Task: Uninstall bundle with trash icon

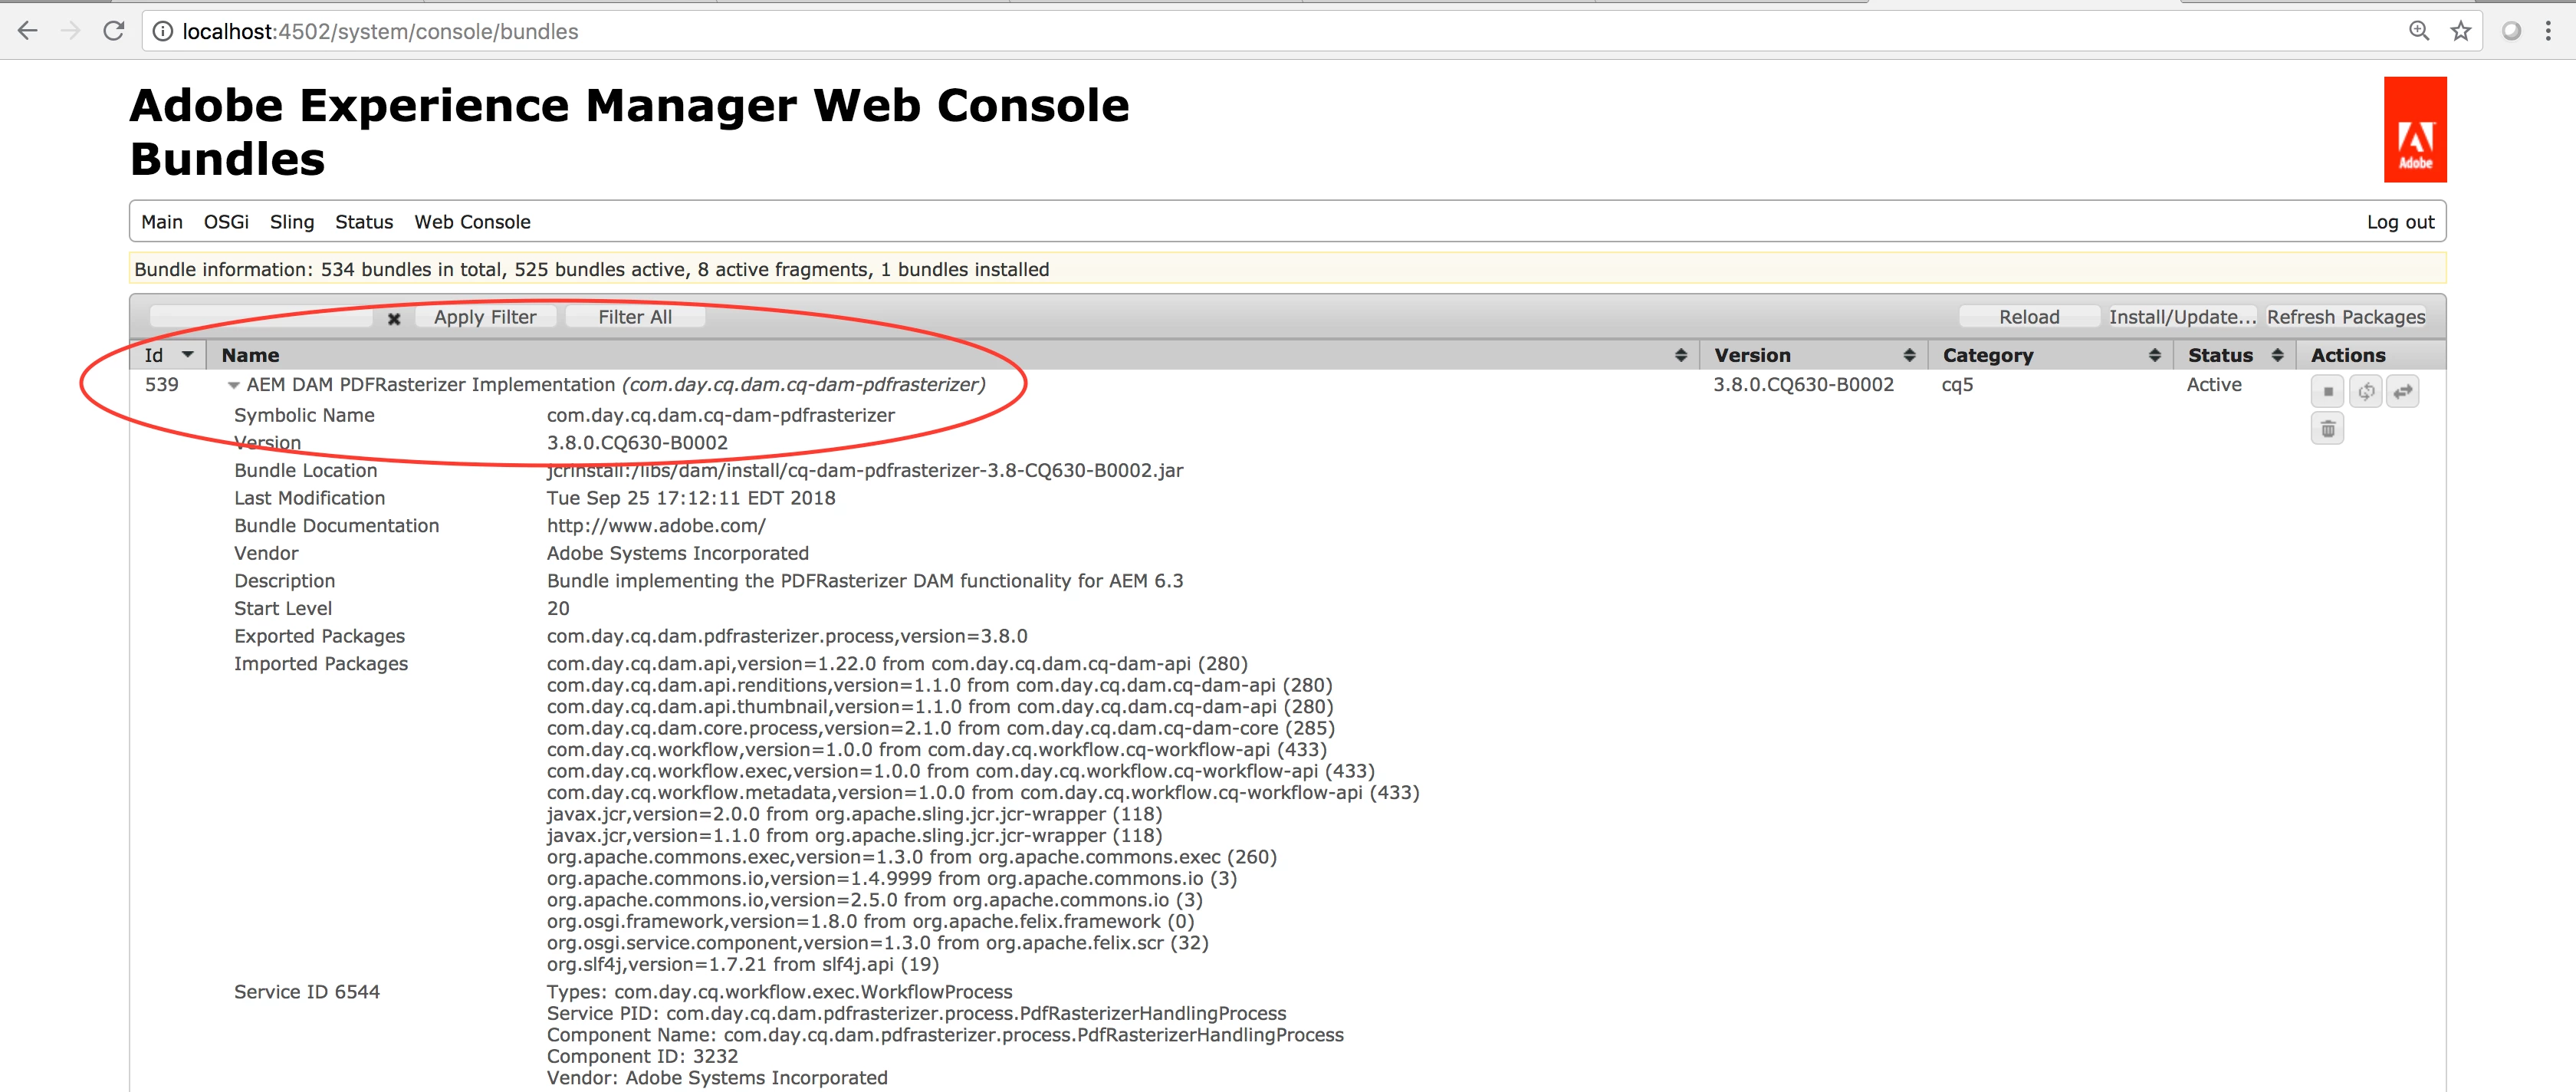Action: (x=2327, y=429)
